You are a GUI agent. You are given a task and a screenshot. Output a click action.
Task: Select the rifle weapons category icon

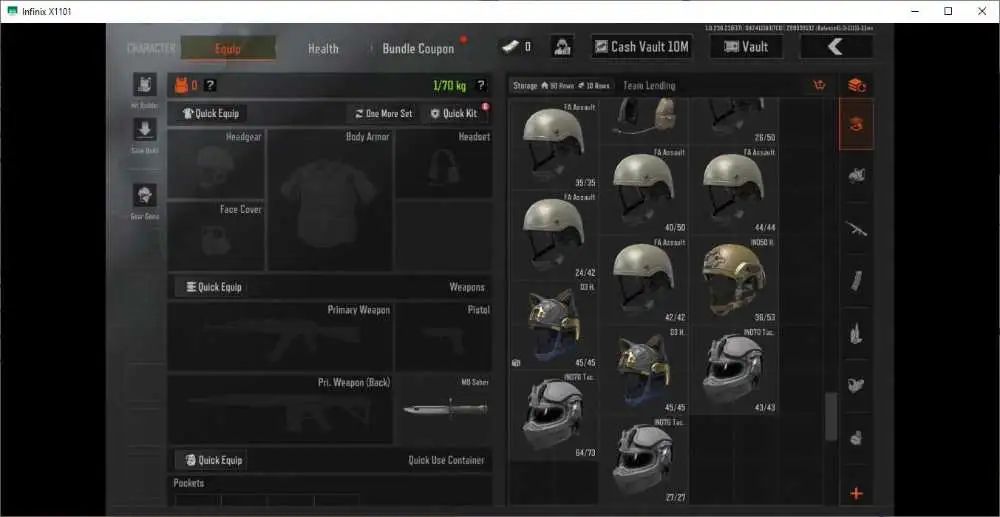(x=857, y=228)
